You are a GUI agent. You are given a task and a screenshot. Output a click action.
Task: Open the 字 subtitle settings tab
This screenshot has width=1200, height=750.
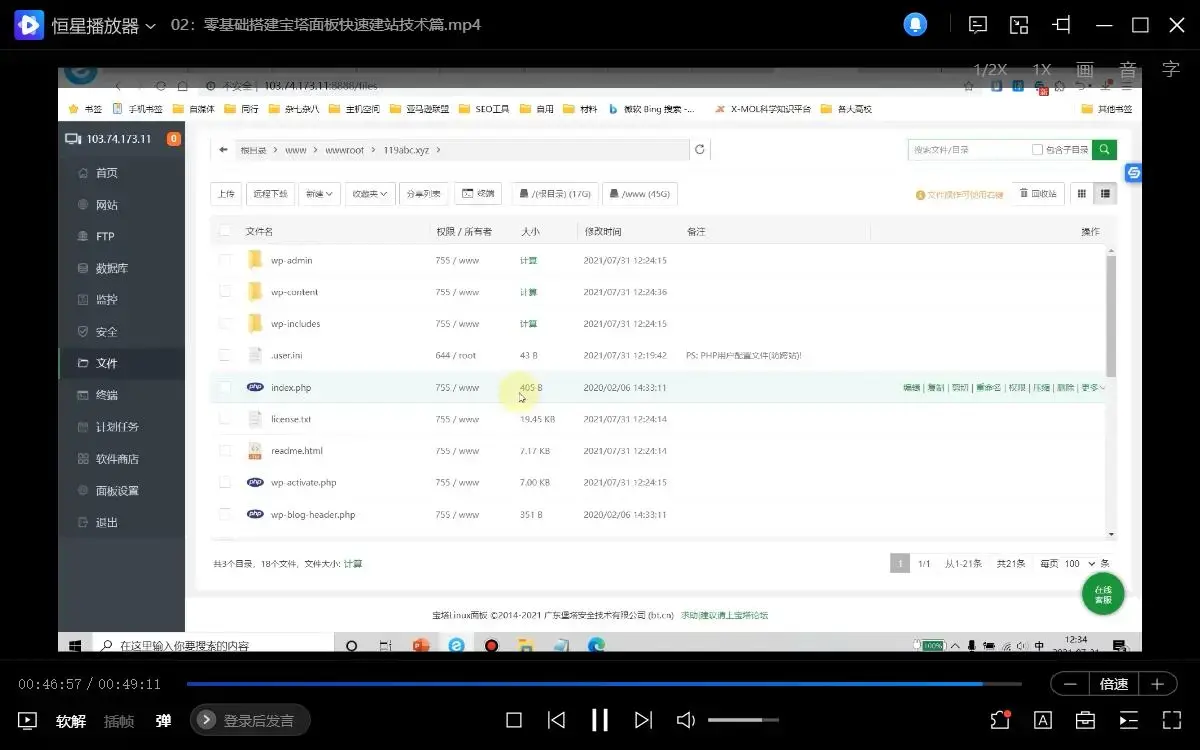click(x=1171, y=70)
